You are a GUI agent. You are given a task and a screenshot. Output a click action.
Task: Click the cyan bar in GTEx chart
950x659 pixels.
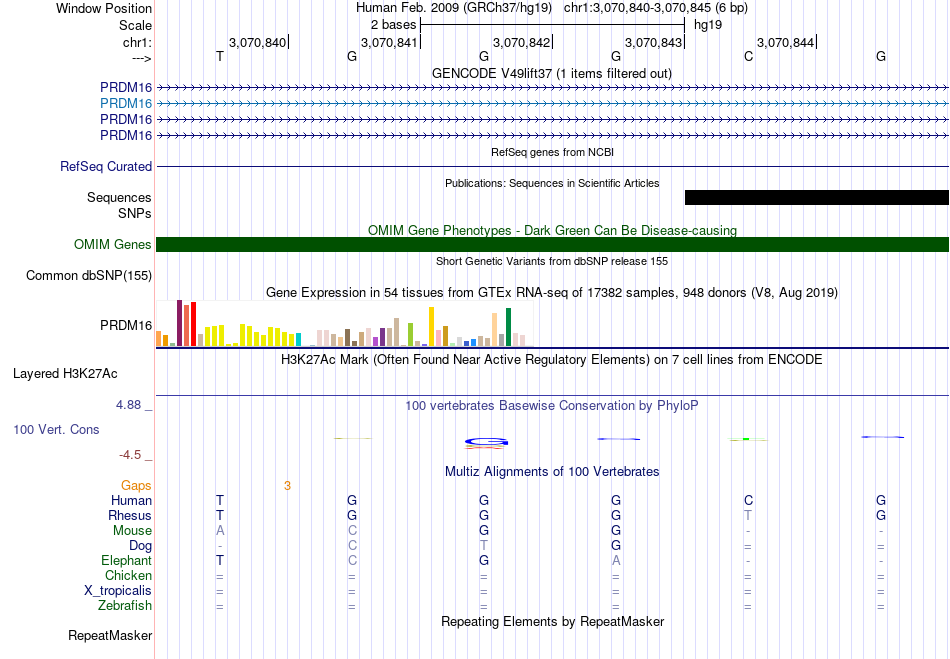(x=298, y=339)
